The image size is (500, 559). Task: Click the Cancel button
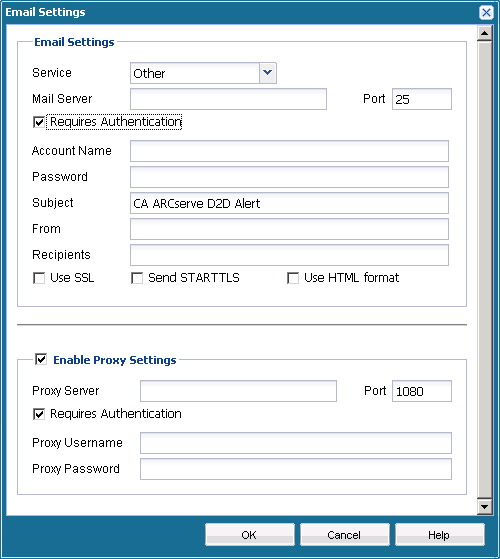(344, 535)
